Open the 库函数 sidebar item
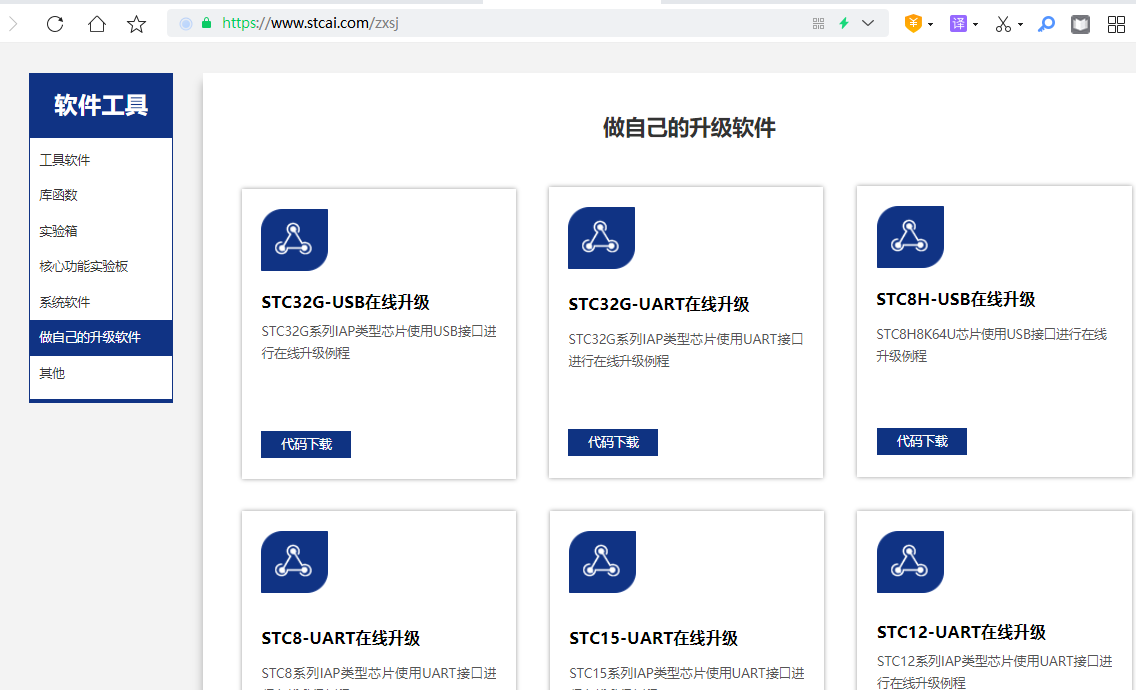This screenshot has width=1136, height=690. [x=101, y=195]
